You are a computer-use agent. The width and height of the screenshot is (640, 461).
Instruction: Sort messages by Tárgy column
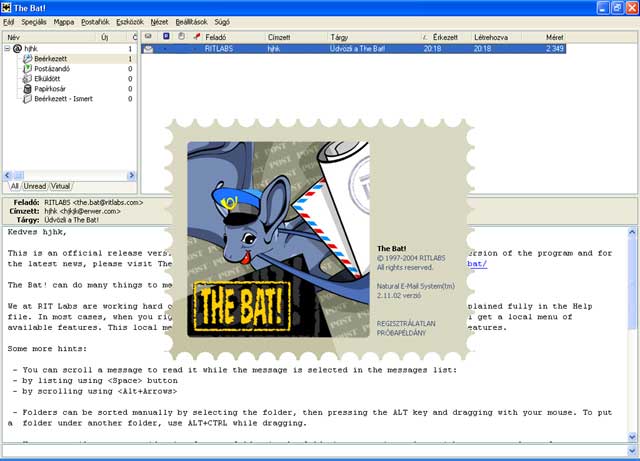pos(339,37)
